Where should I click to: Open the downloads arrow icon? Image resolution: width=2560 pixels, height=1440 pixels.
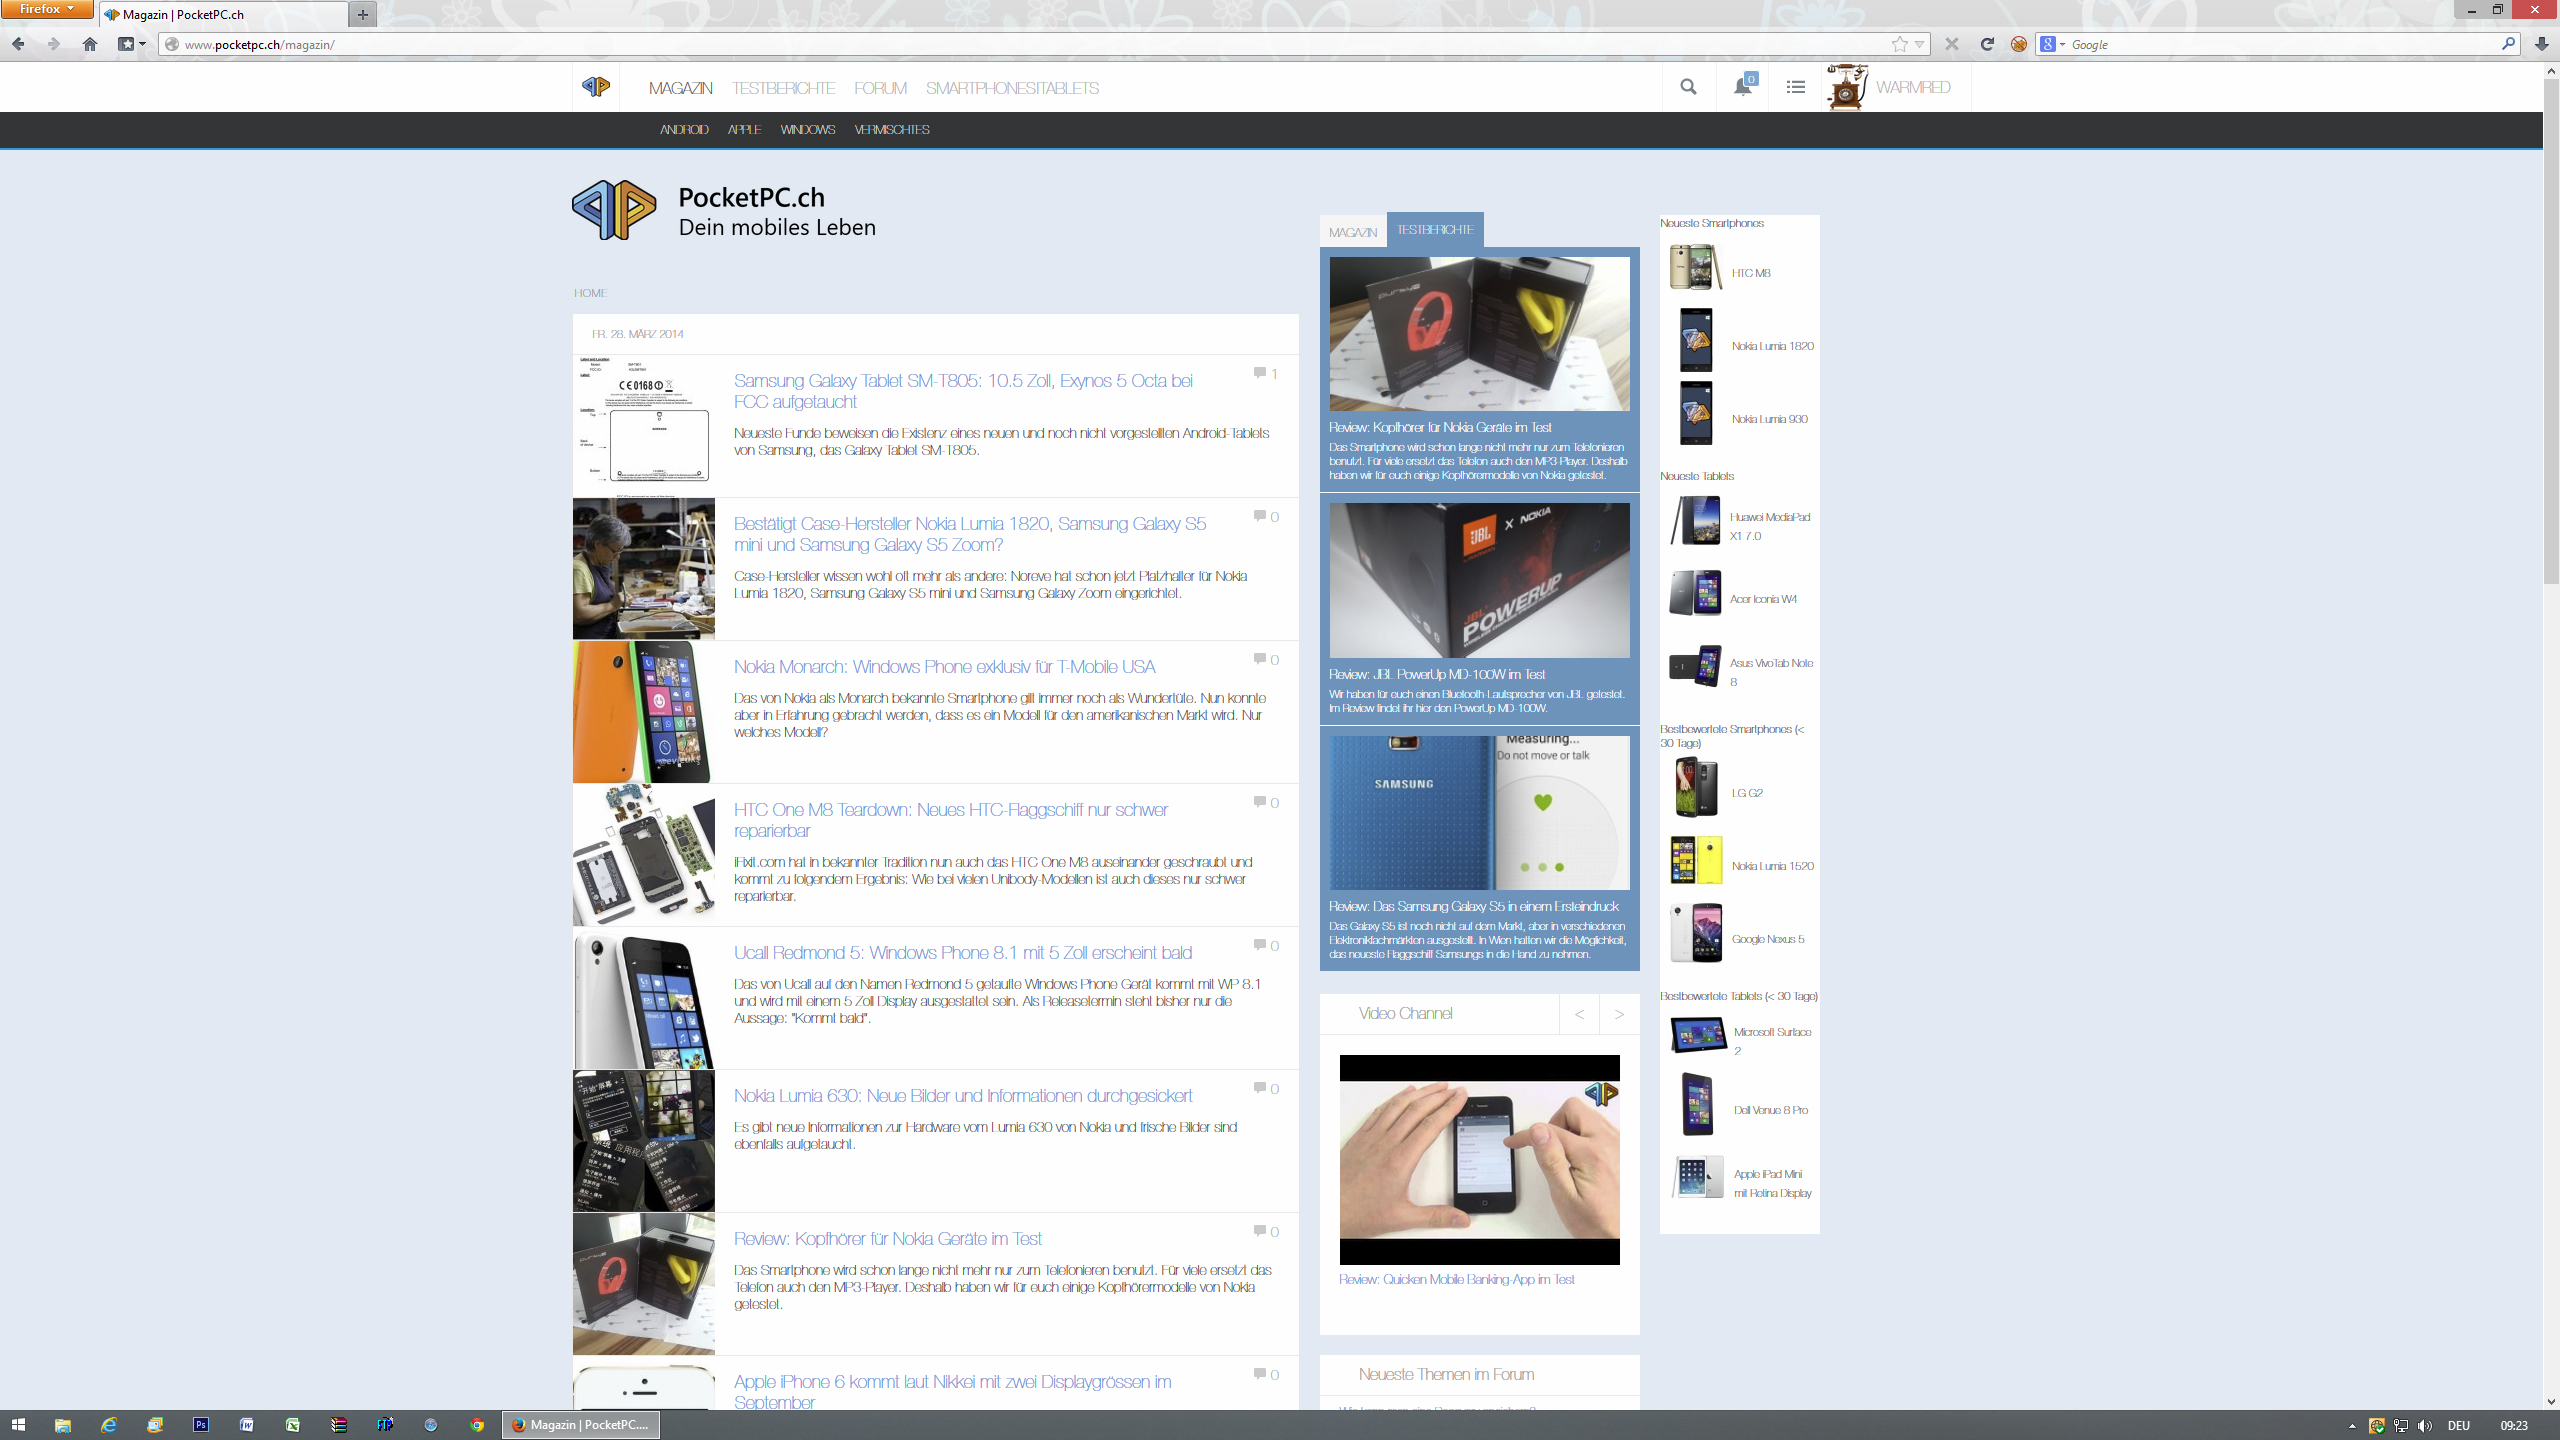(2541, 44)
